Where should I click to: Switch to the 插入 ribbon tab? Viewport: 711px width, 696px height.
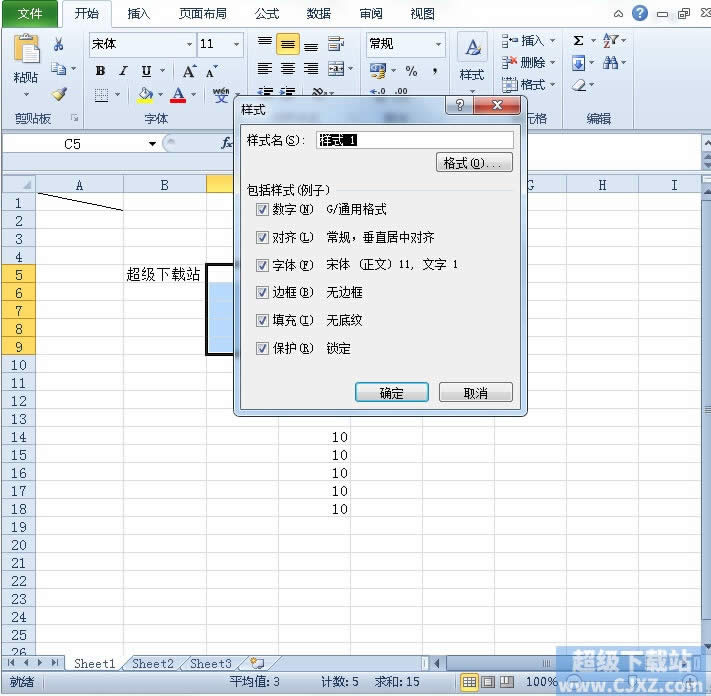(138, 14)
